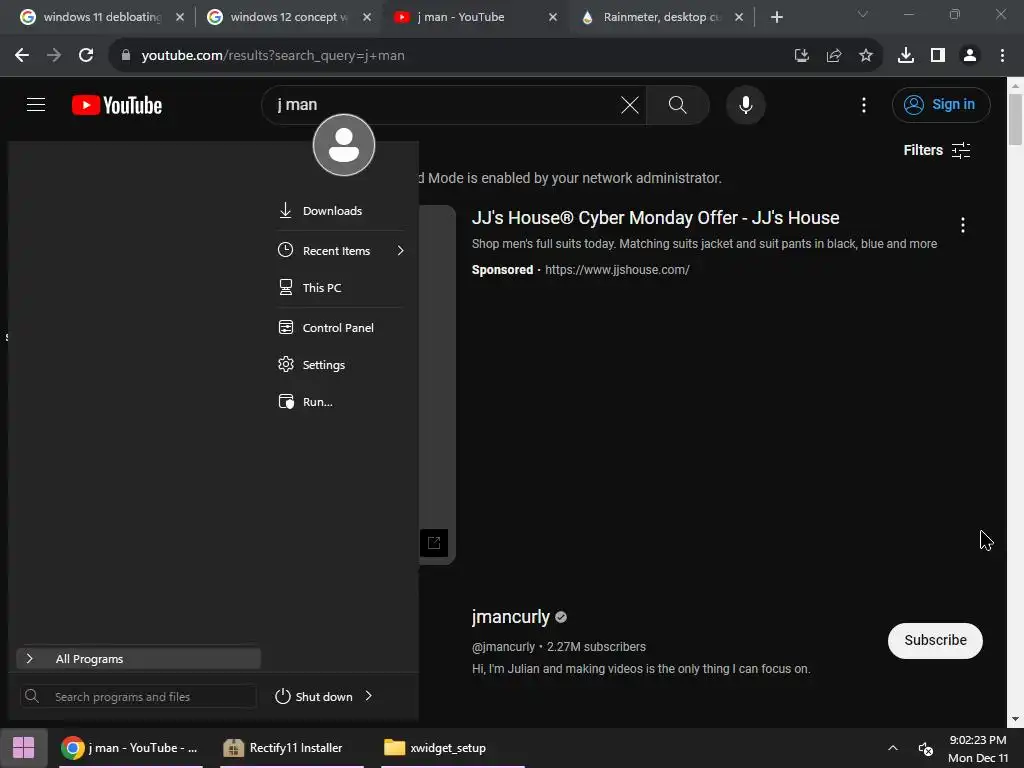Close the windows 12 concept tab

click(367, 17)
